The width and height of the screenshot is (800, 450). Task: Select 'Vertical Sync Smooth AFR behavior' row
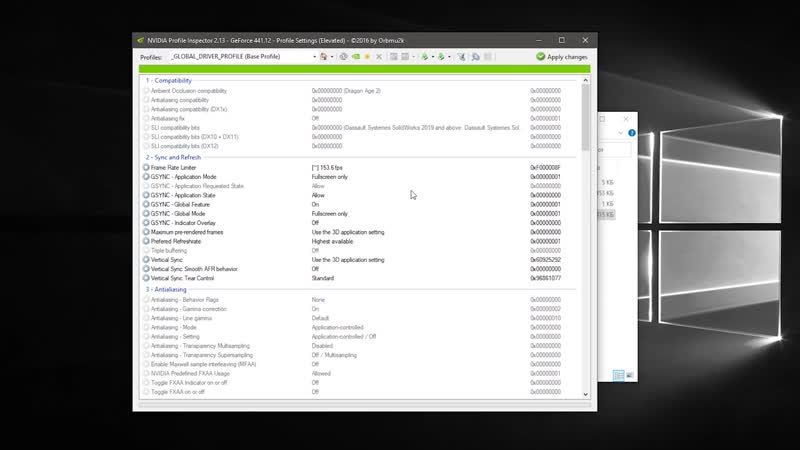pyautogui.click(x=360, y=269)
